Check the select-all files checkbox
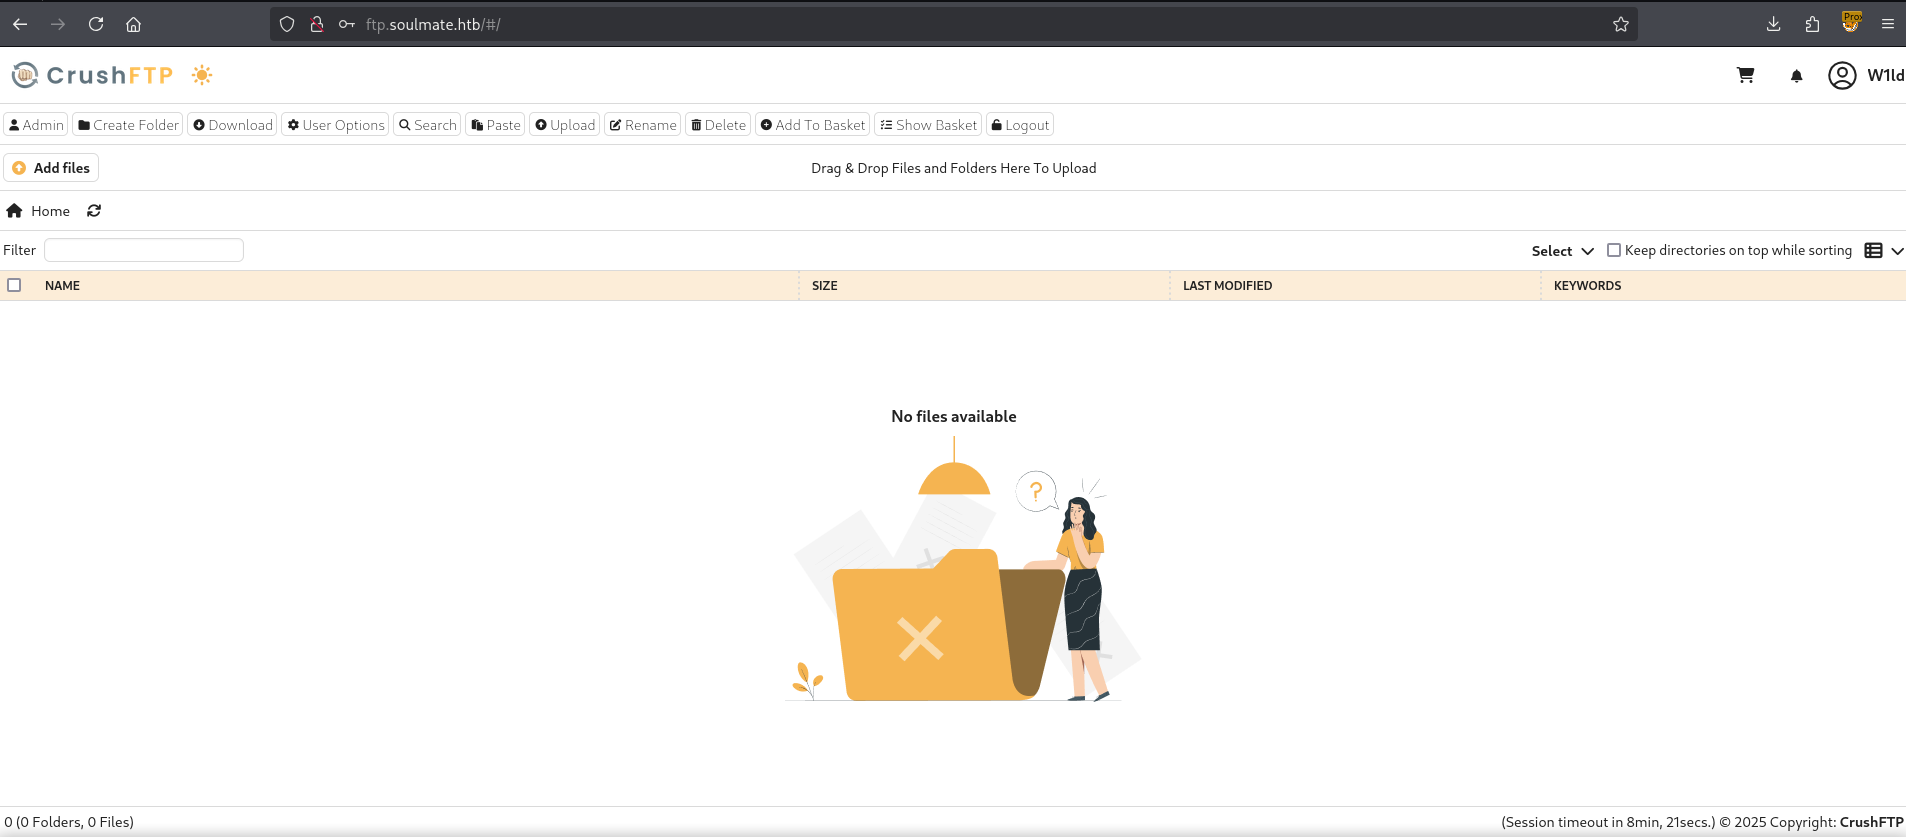The image size is (1906, 837). tap(14, 285)
